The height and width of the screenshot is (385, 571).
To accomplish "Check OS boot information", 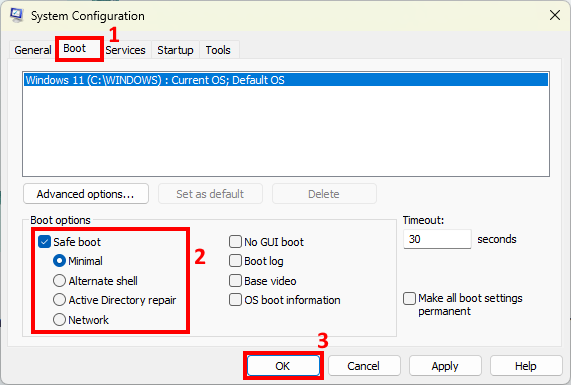I will (235, 300).
